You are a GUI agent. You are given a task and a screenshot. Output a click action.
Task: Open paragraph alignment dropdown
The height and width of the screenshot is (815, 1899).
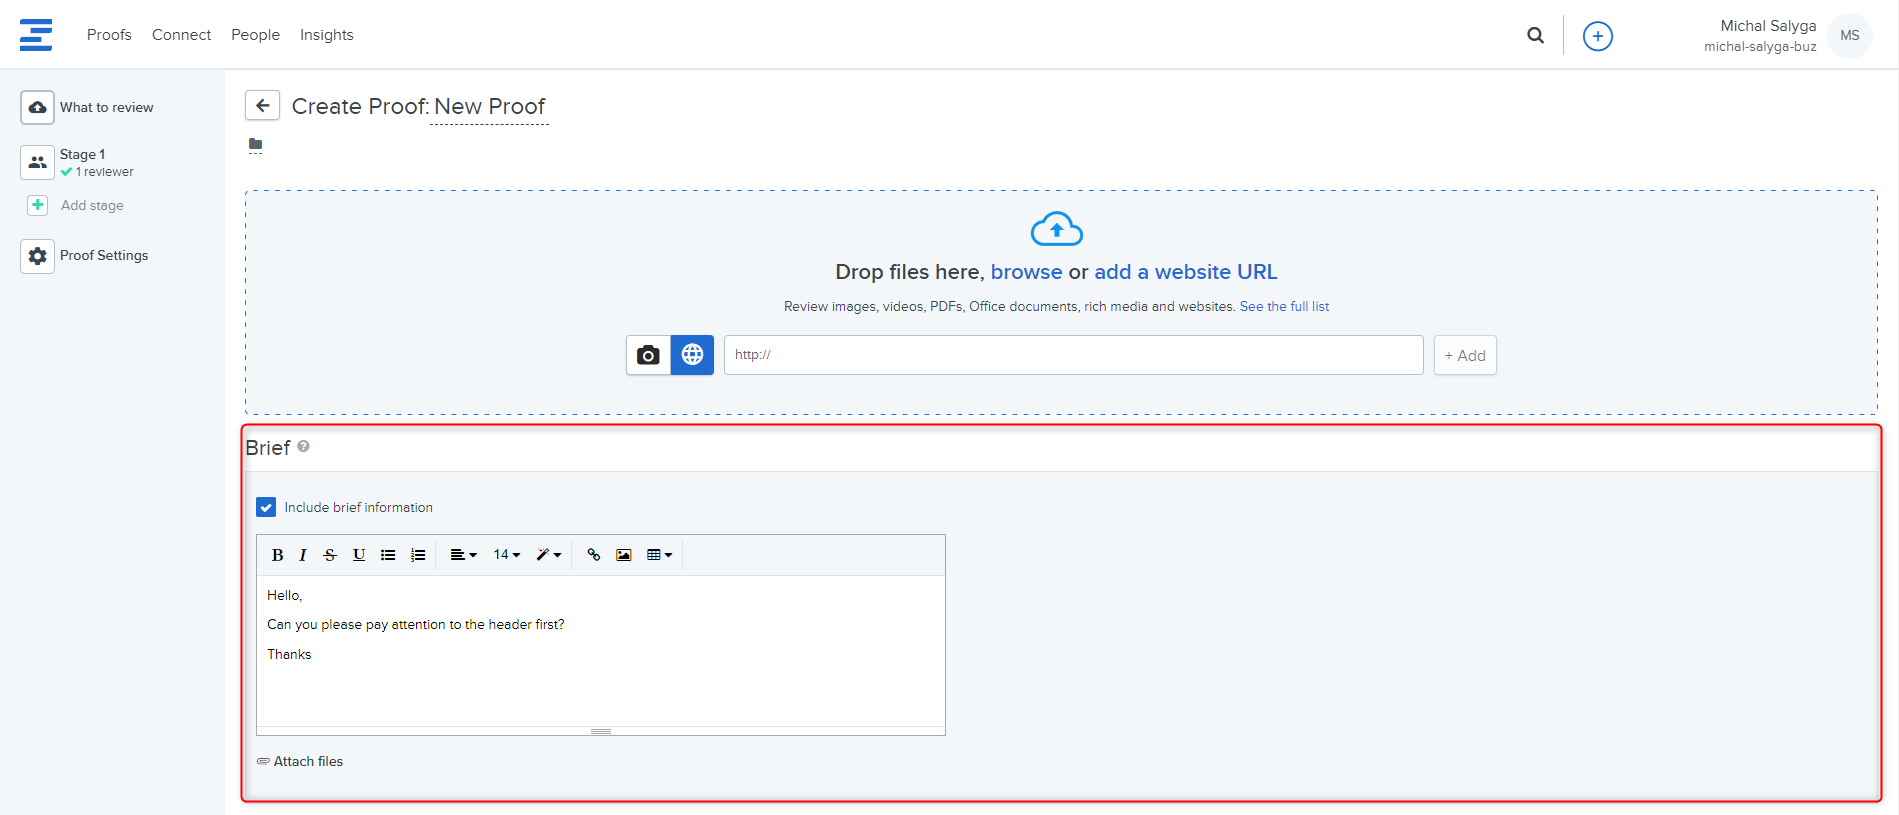463,555
